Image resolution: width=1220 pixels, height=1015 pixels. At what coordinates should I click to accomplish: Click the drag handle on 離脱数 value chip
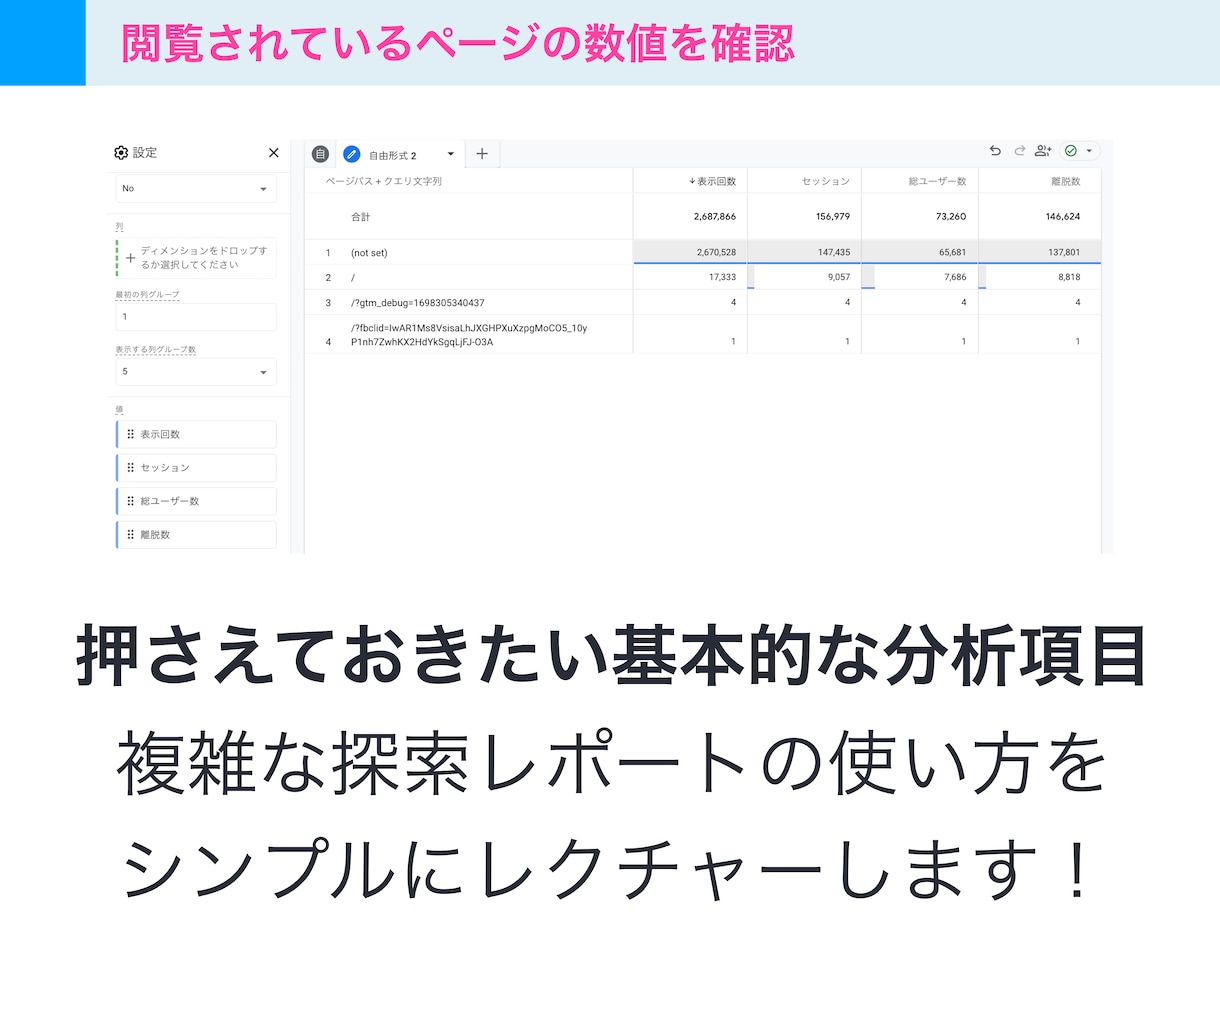click(131, 535)
